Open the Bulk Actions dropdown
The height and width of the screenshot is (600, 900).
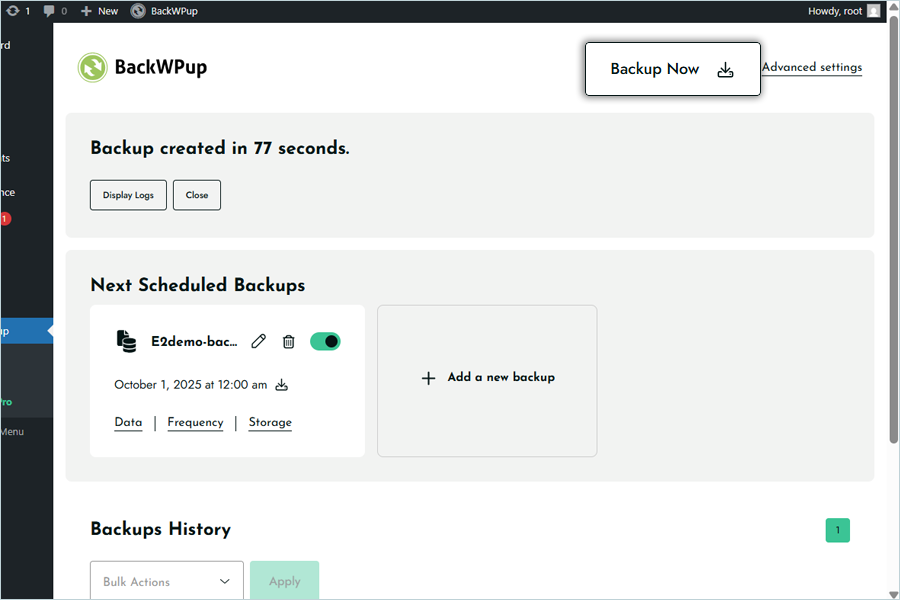click(x=167, y=581)
